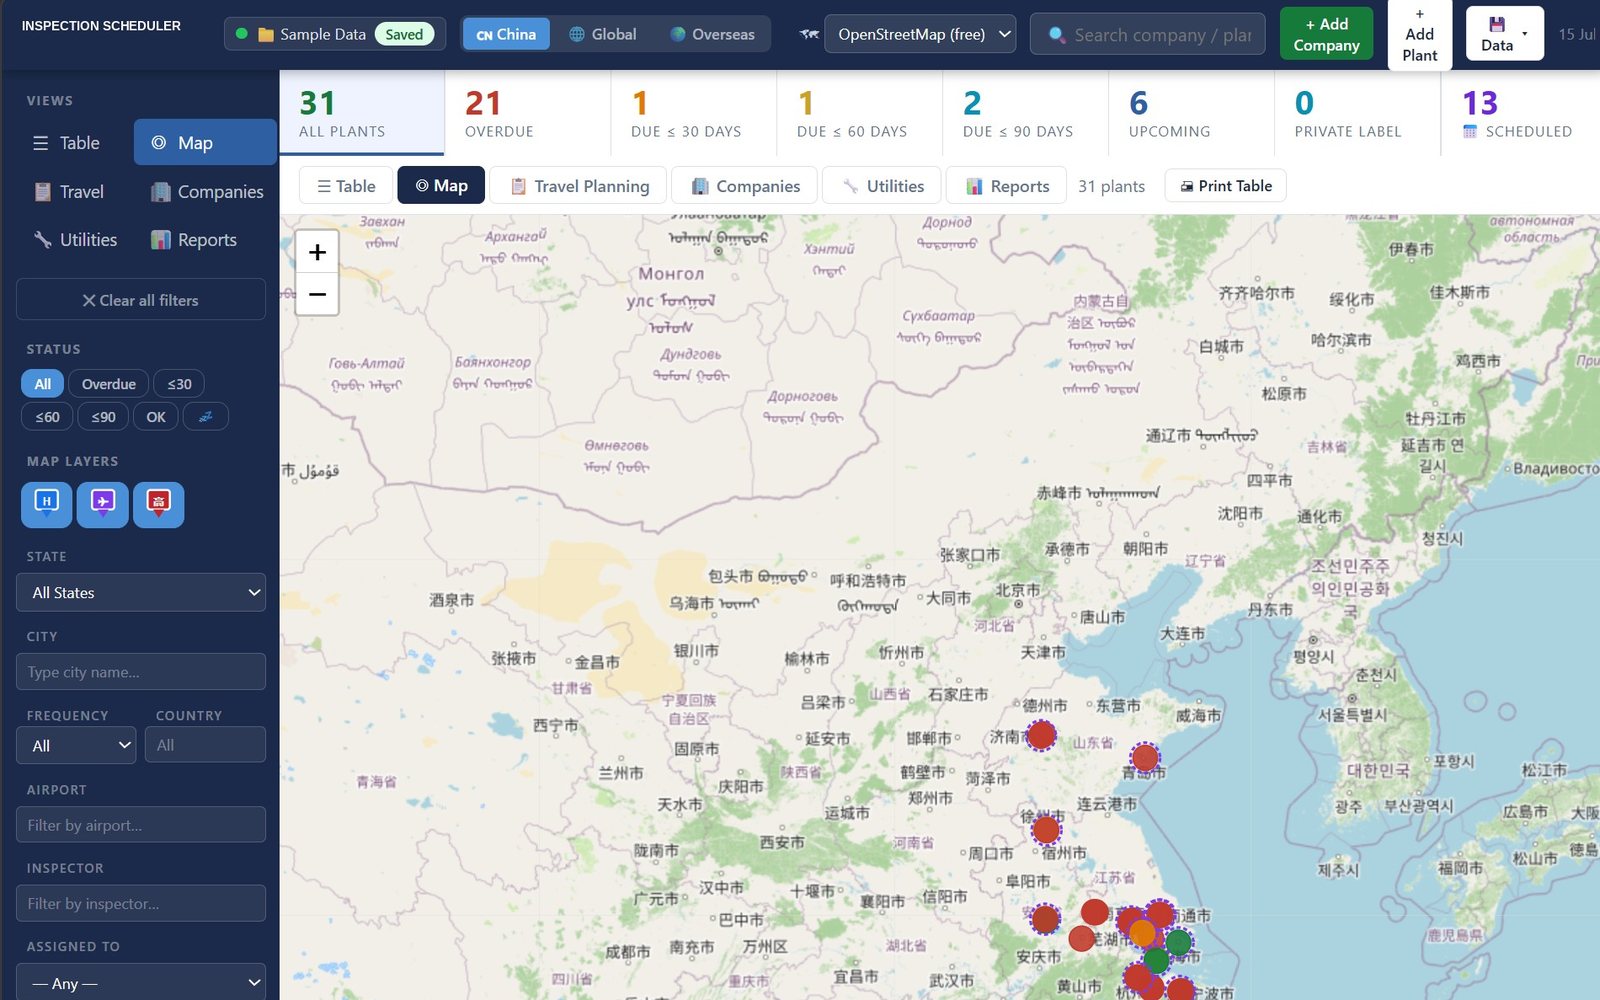Open Utilities view in sidebar
Screen dimensions: 1600x1000
click(x=76, y=240)
